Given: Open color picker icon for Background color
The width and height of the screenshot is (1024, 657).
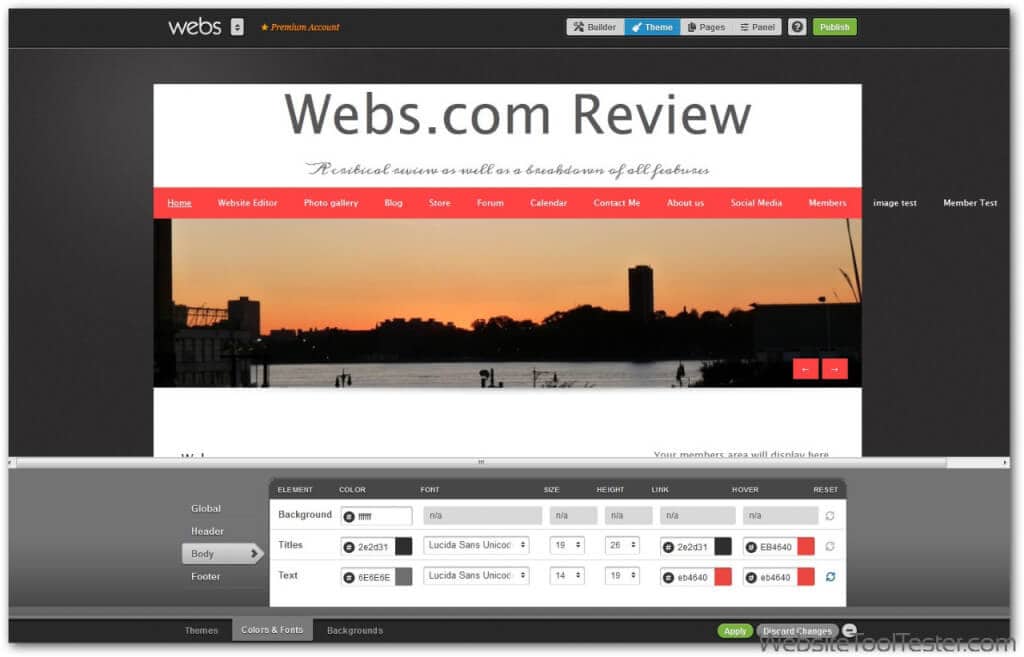Looking at the screenshot, I should point(349,517).
